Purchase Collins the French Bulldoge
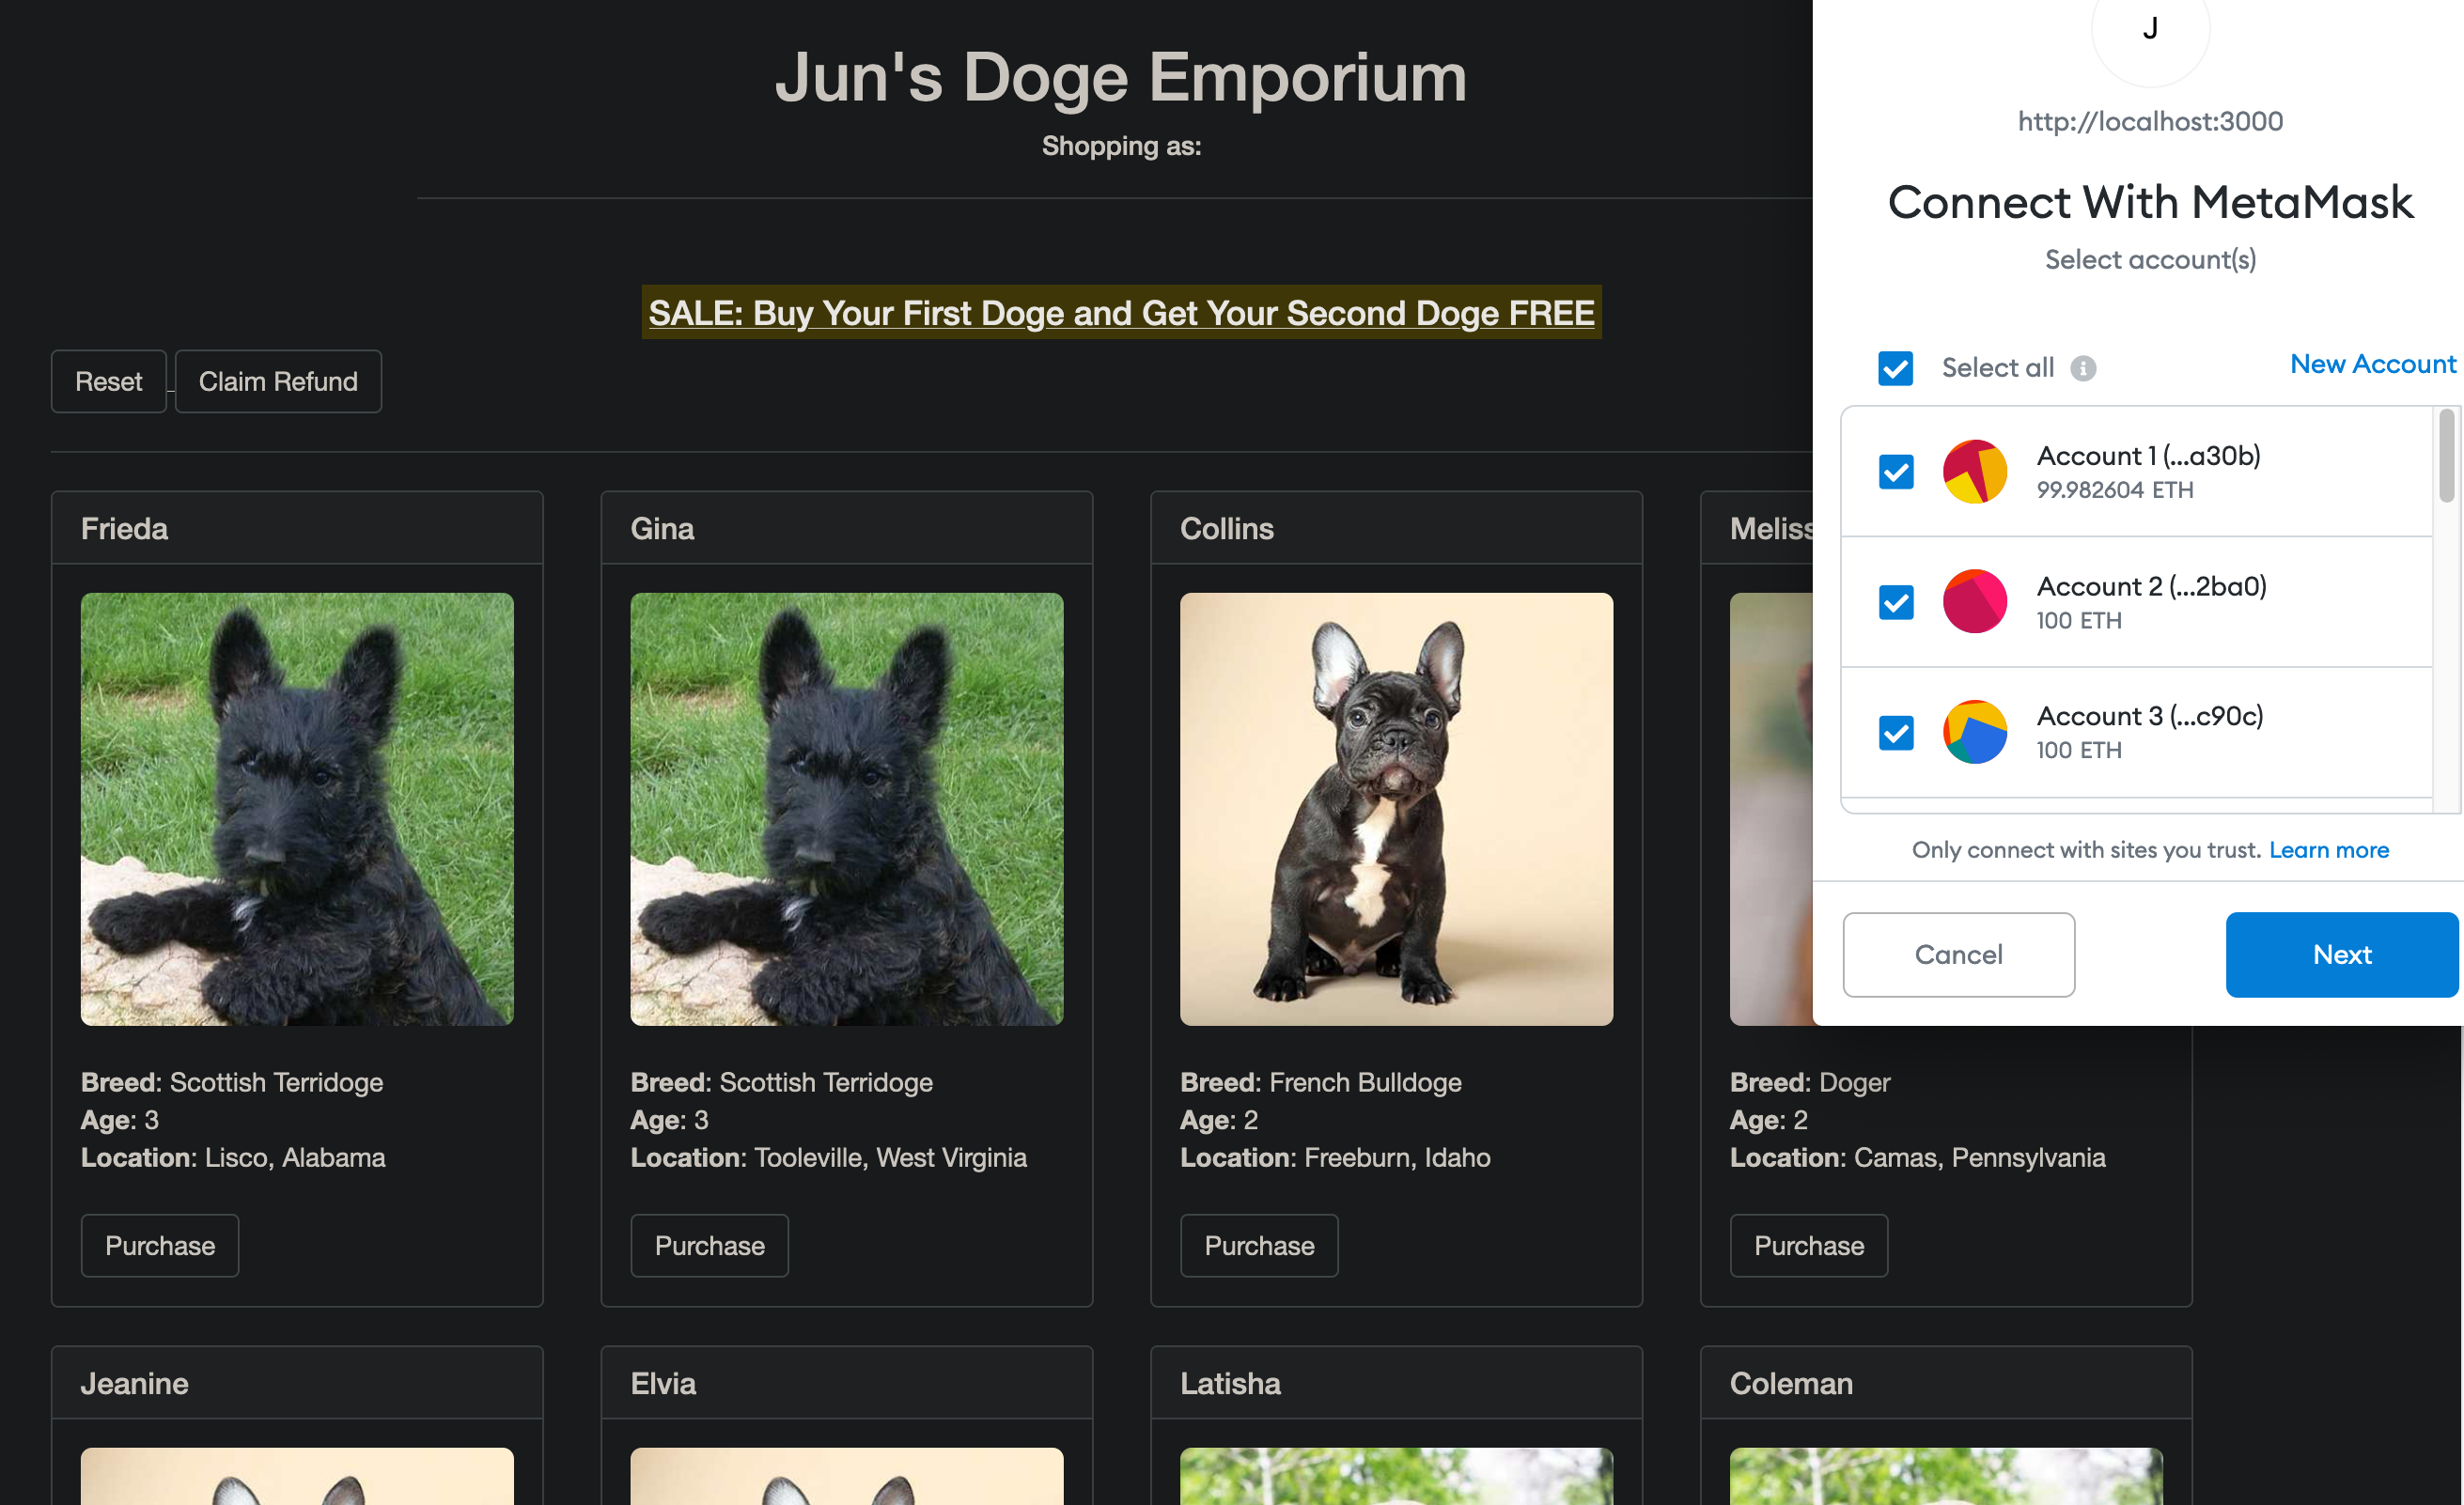 point(1259,1245)
